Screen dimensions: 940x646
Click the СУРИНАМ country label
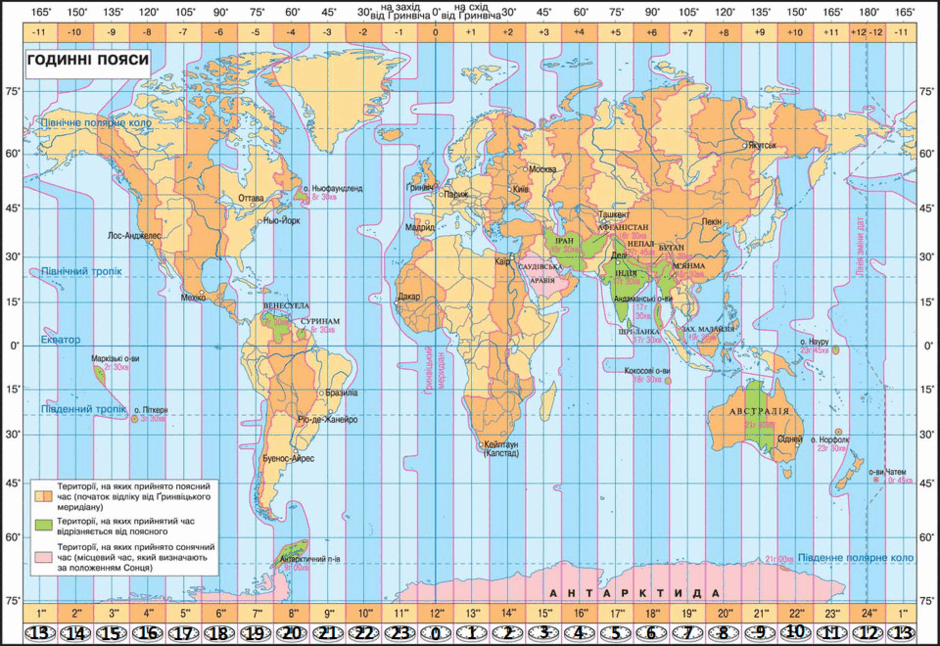[320, 321]
